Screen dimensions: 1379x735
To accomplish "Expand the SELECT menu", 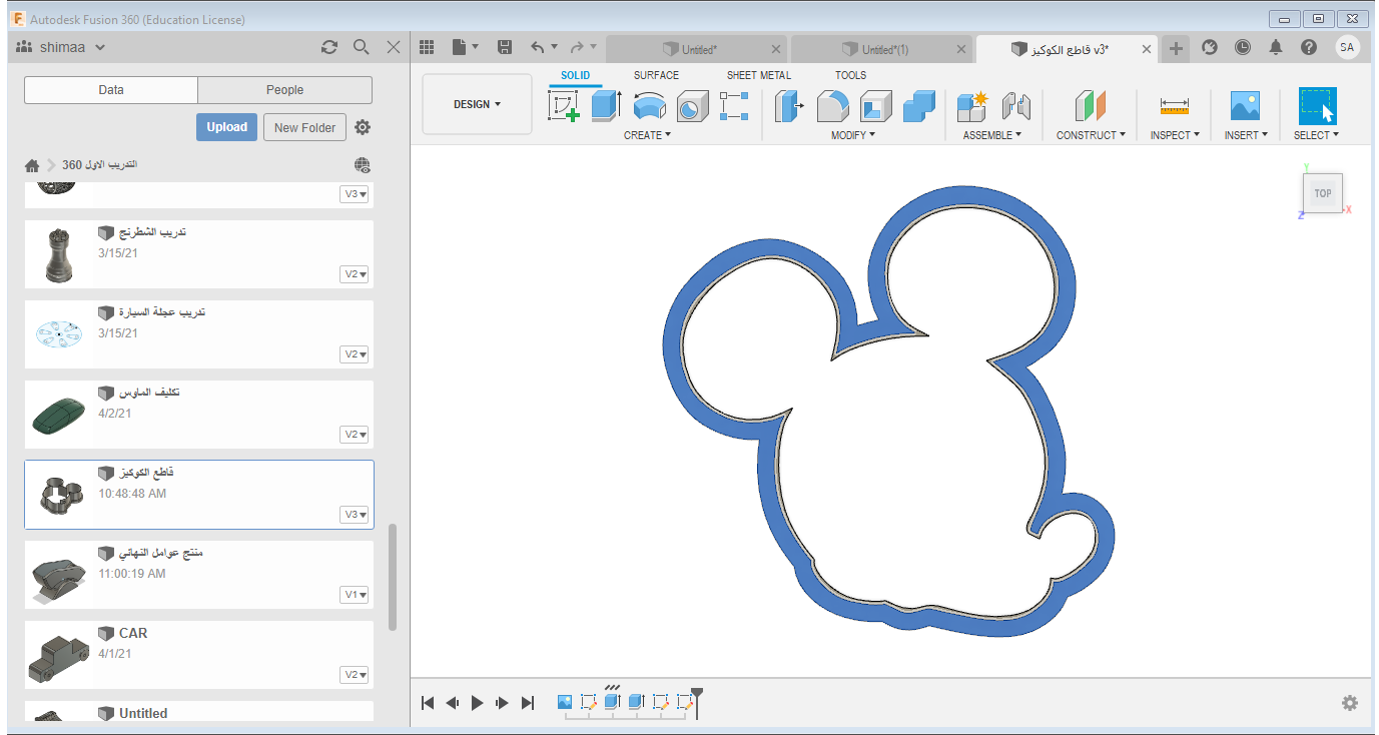I will click(1316, 135).
